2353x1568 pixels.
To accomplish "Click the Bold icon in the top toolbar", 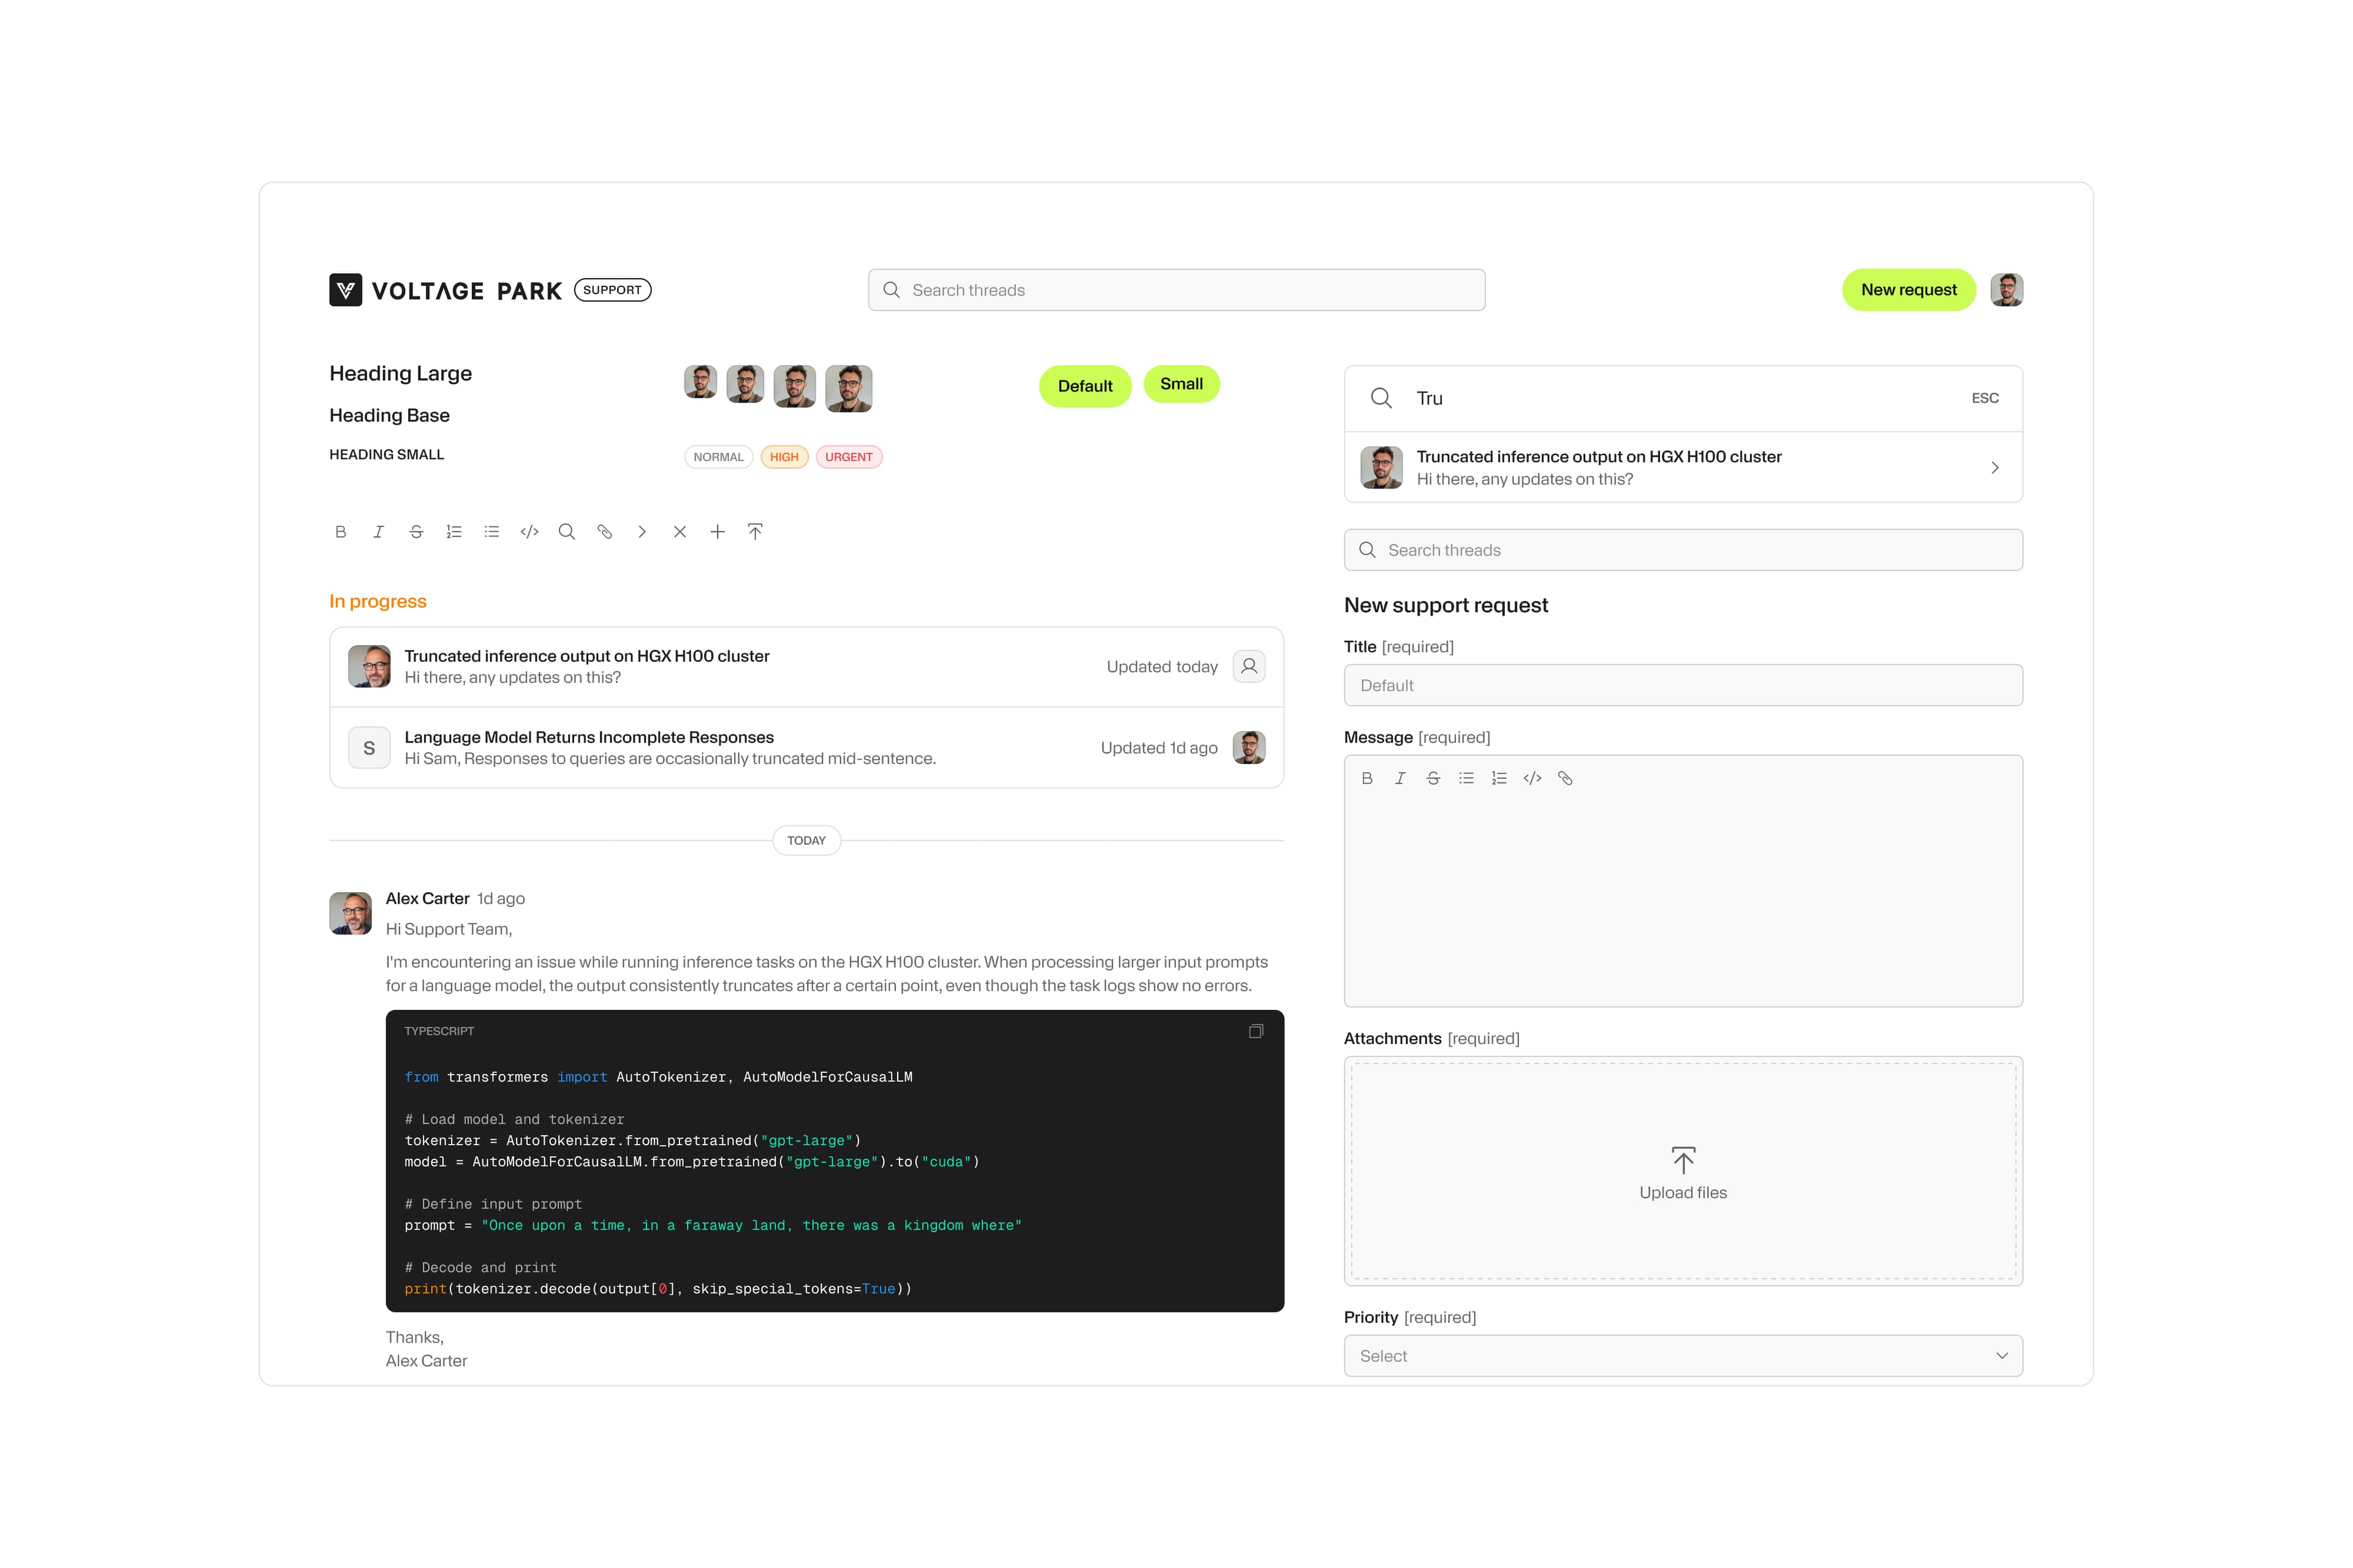I will [340, 532].
